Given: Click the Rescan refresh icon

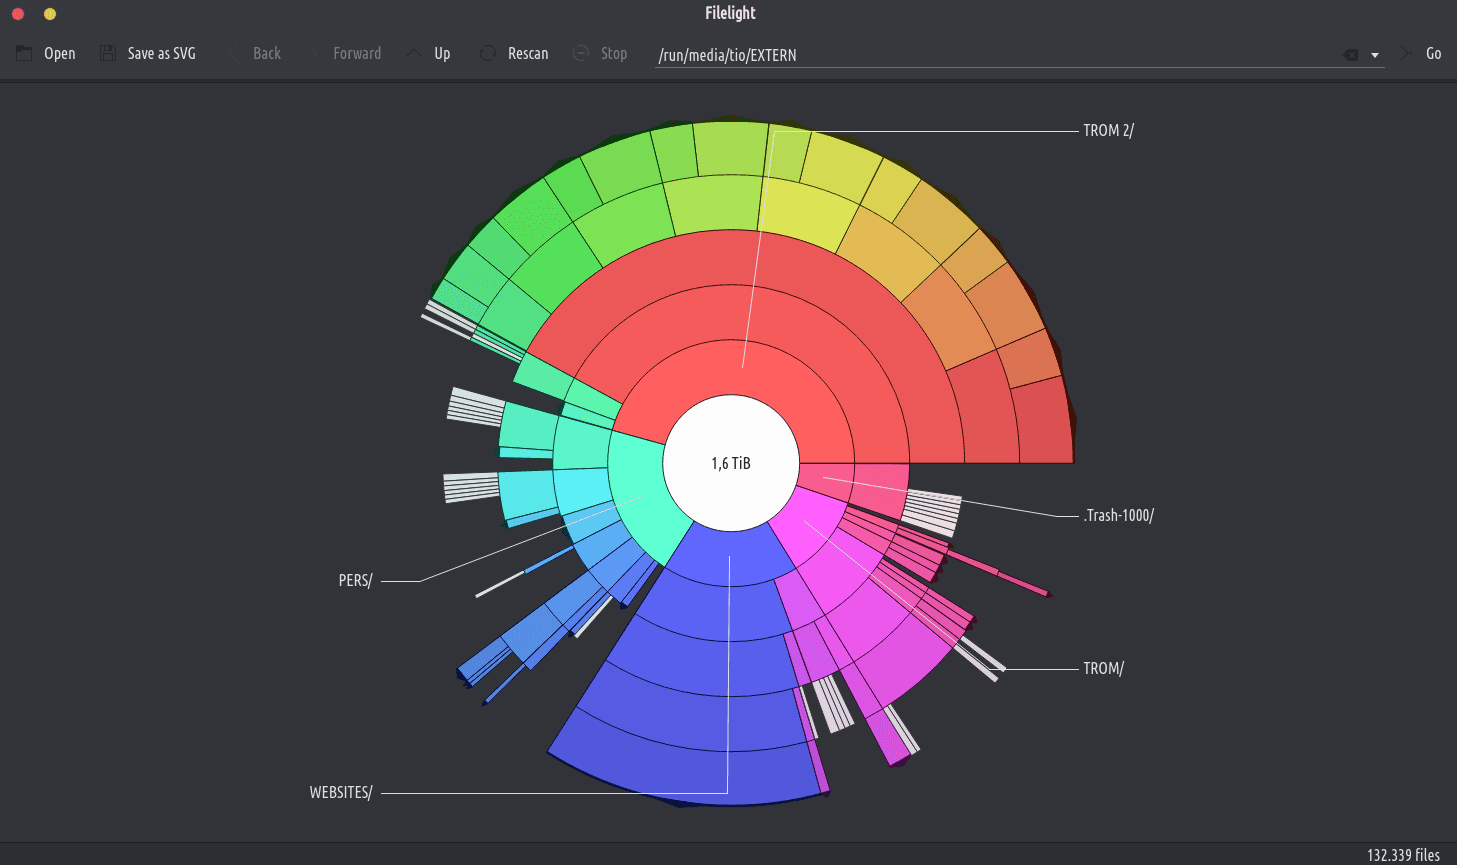Looking at the screenshot, I should pyautogui.click(x=488, y=54).
